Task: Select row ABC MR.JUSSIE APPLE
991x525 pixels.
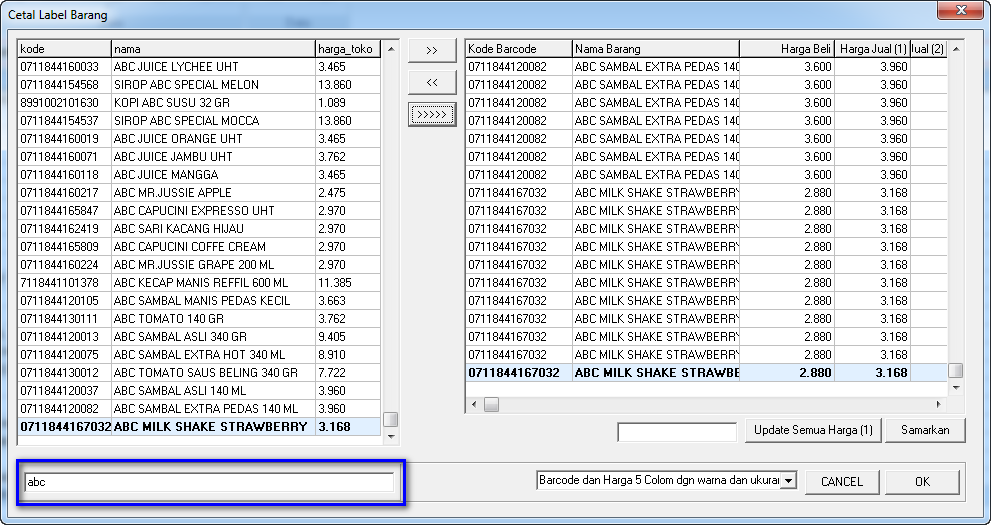Action: click(x=200, y=193)
